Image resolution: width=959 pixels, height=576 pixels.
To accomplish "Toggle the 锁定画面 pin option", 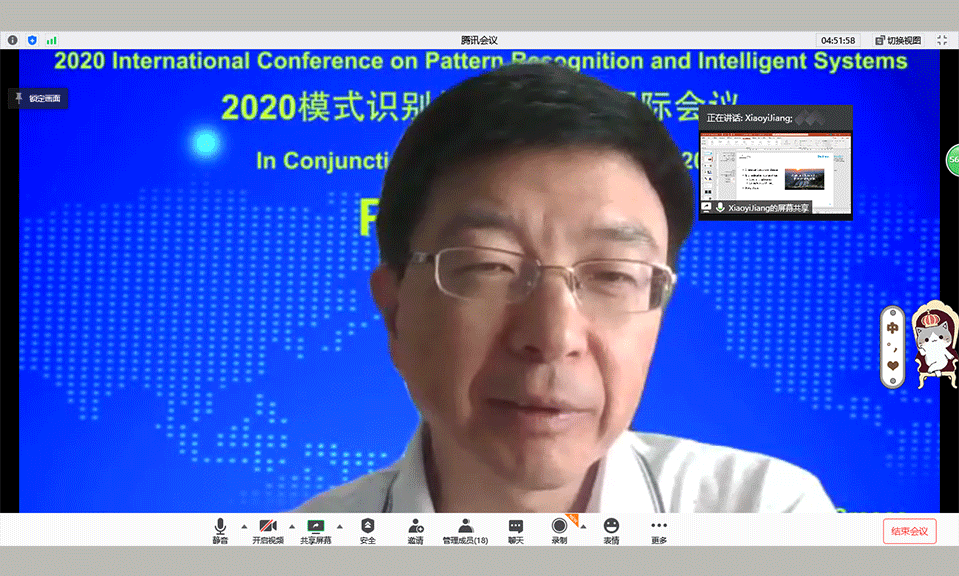I will pyautogui.click(x=38, y=98).
